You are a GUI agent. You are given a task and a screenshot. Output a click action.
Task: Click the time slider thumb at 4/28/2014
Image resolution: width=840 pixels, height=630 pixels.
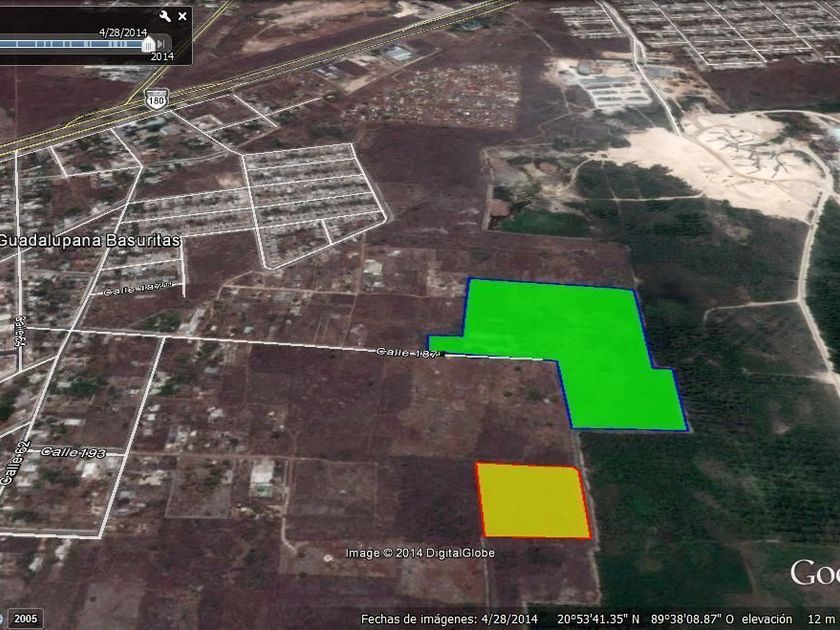(149, 44)
